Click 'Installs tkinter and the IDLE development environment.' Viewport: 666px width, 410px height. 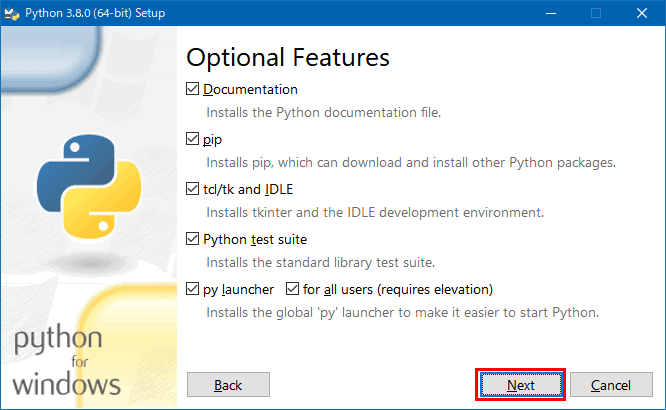pos(375,212)
